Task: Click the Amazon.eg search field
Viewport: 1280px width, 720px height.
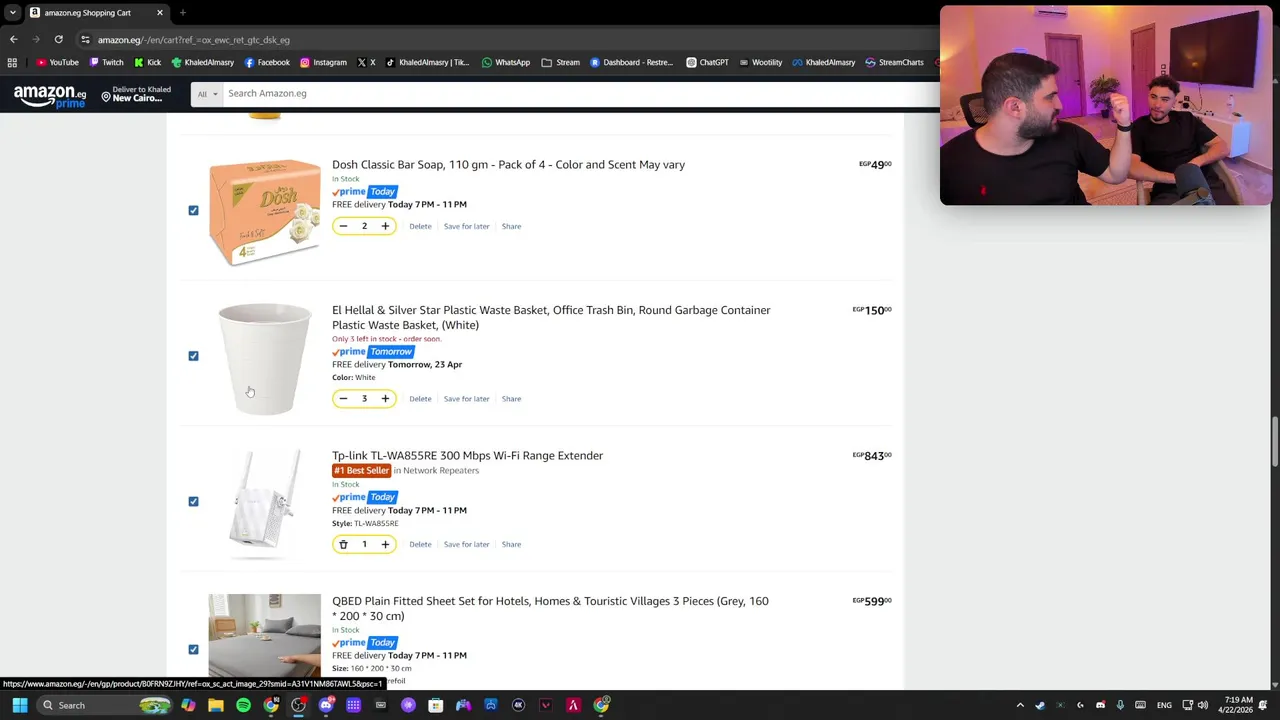Action: pyautogui.click(x=580, y=94)
